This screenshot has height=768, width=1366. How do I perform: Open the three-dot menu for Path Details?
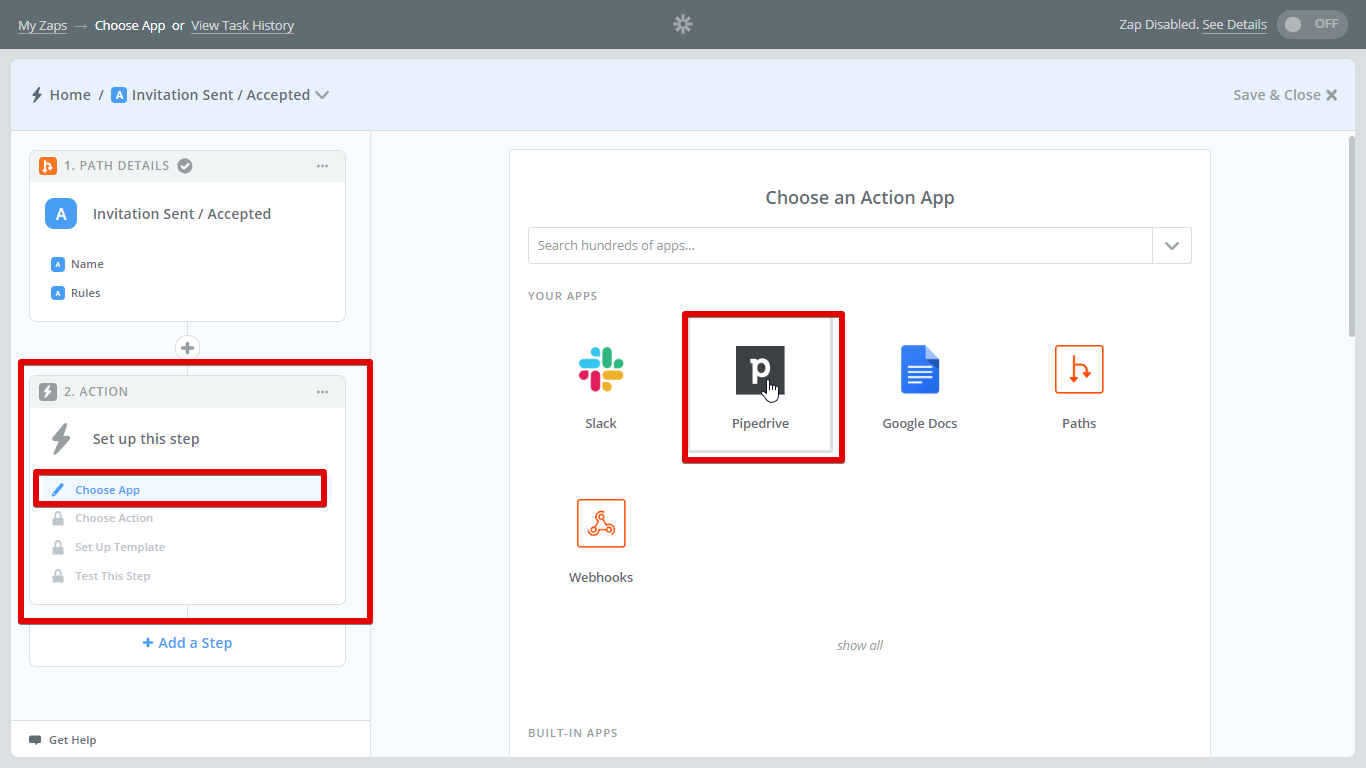pyautogui.click(x=322, y=166)
